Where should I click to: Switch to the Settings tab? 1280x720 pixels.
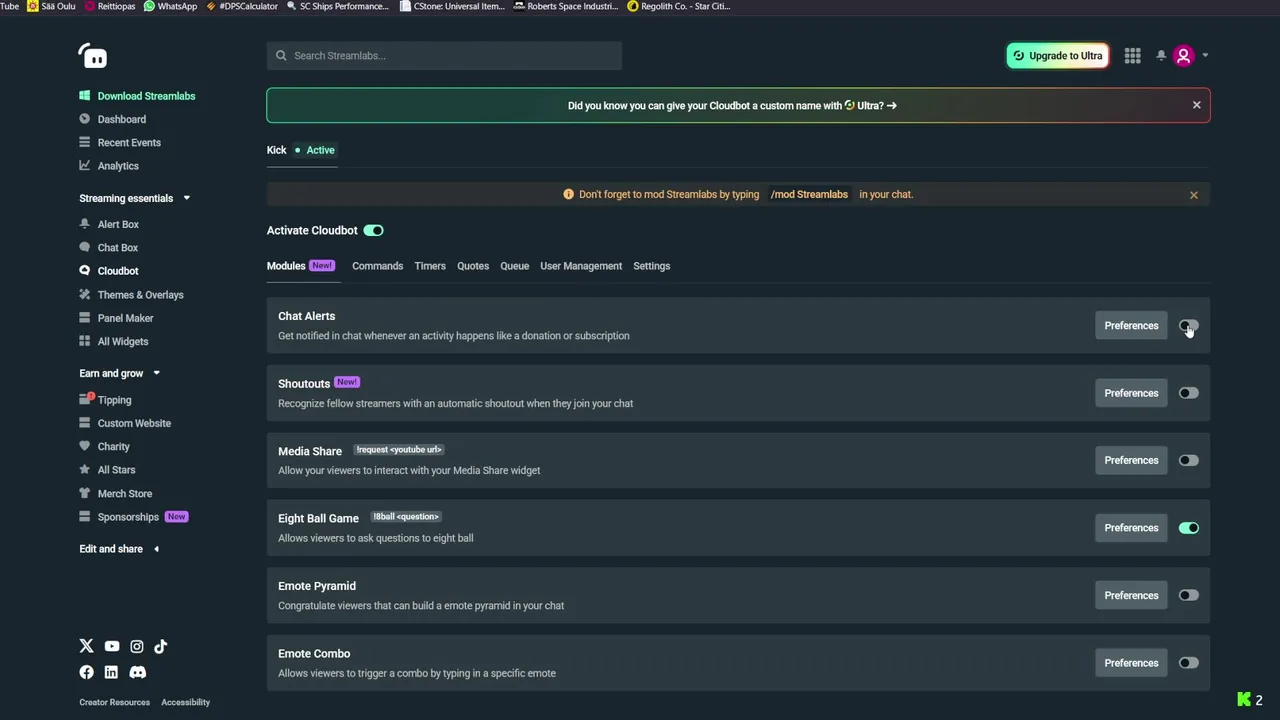[x=651, y=266]
